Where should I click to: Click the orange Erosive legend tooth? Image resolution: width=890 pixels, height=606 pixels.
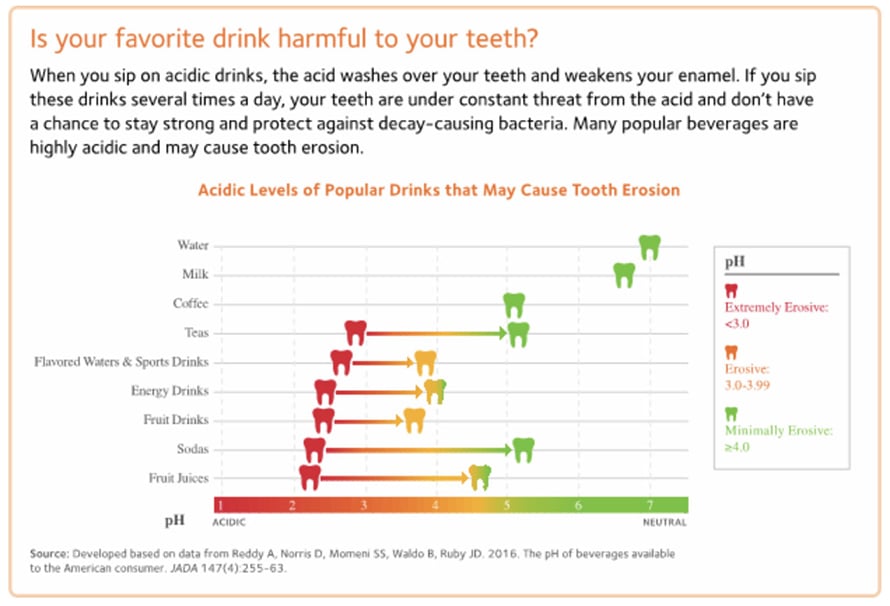[x=731, y=352]
